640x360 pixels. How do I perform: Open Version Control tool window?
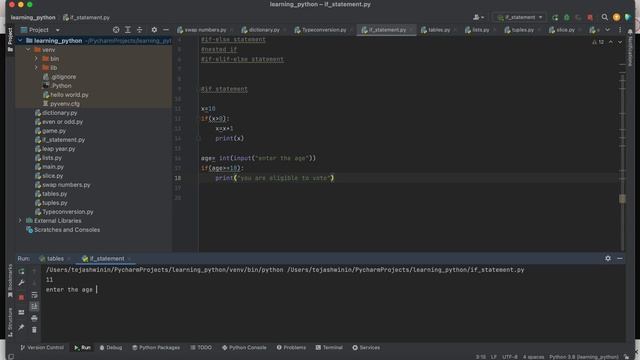(42, 347)
